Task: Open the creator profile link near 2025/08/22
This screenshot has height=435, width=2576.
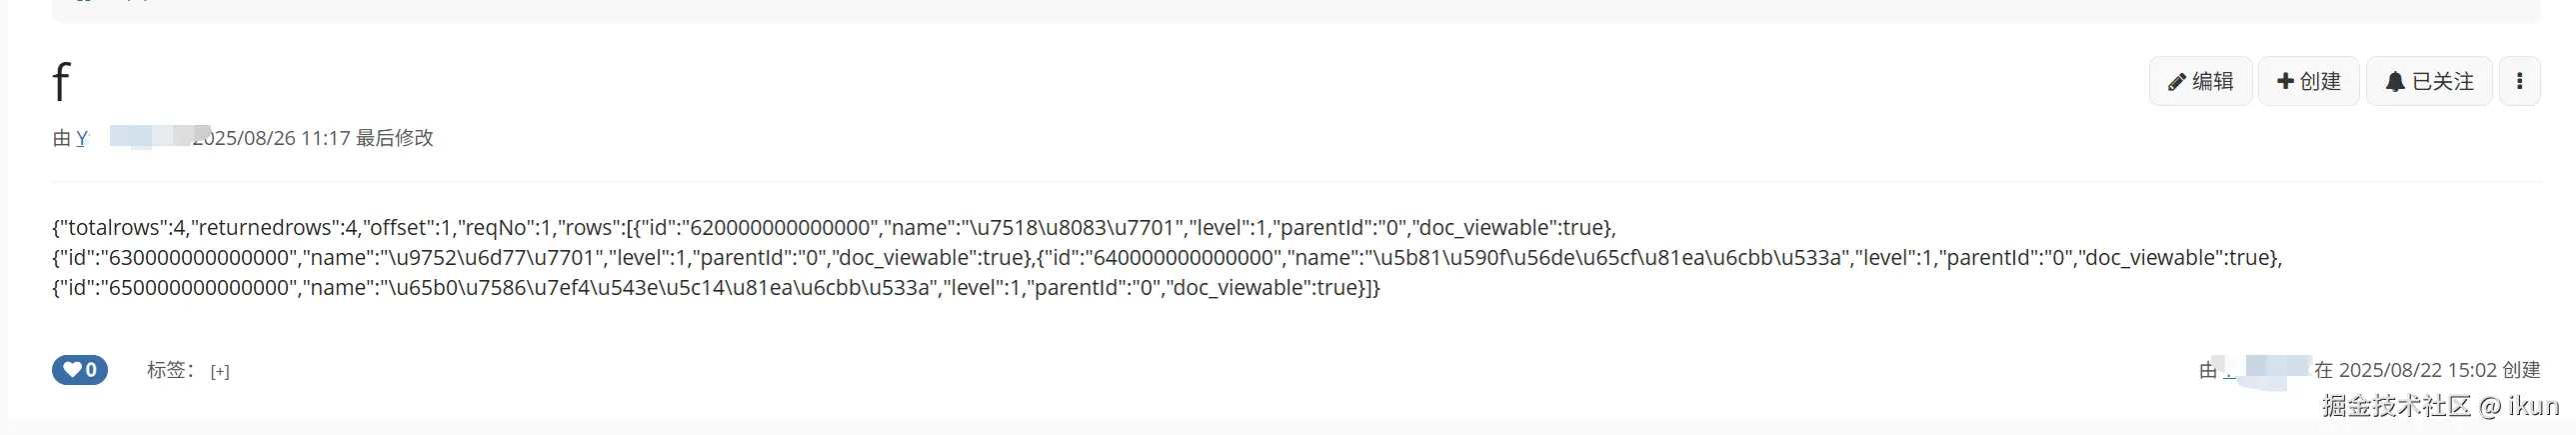Action: coord(2232,371)
